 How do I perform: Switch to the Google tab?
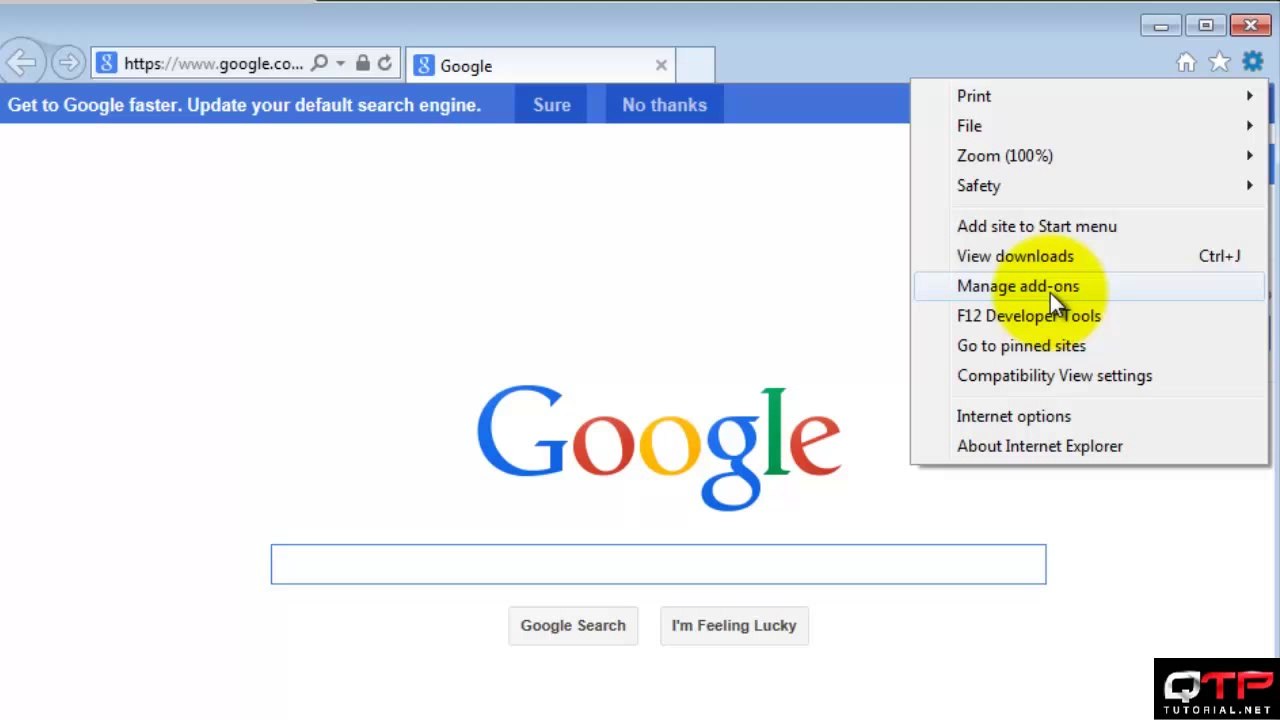pos(540,65)
